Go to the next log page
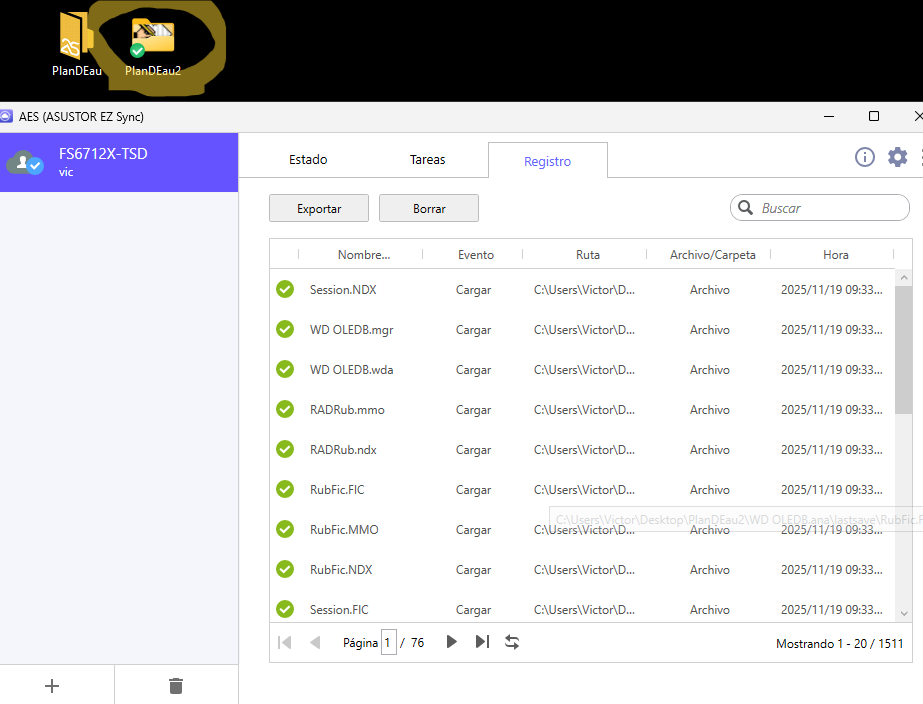923x704 pixels. click(451, 642)
